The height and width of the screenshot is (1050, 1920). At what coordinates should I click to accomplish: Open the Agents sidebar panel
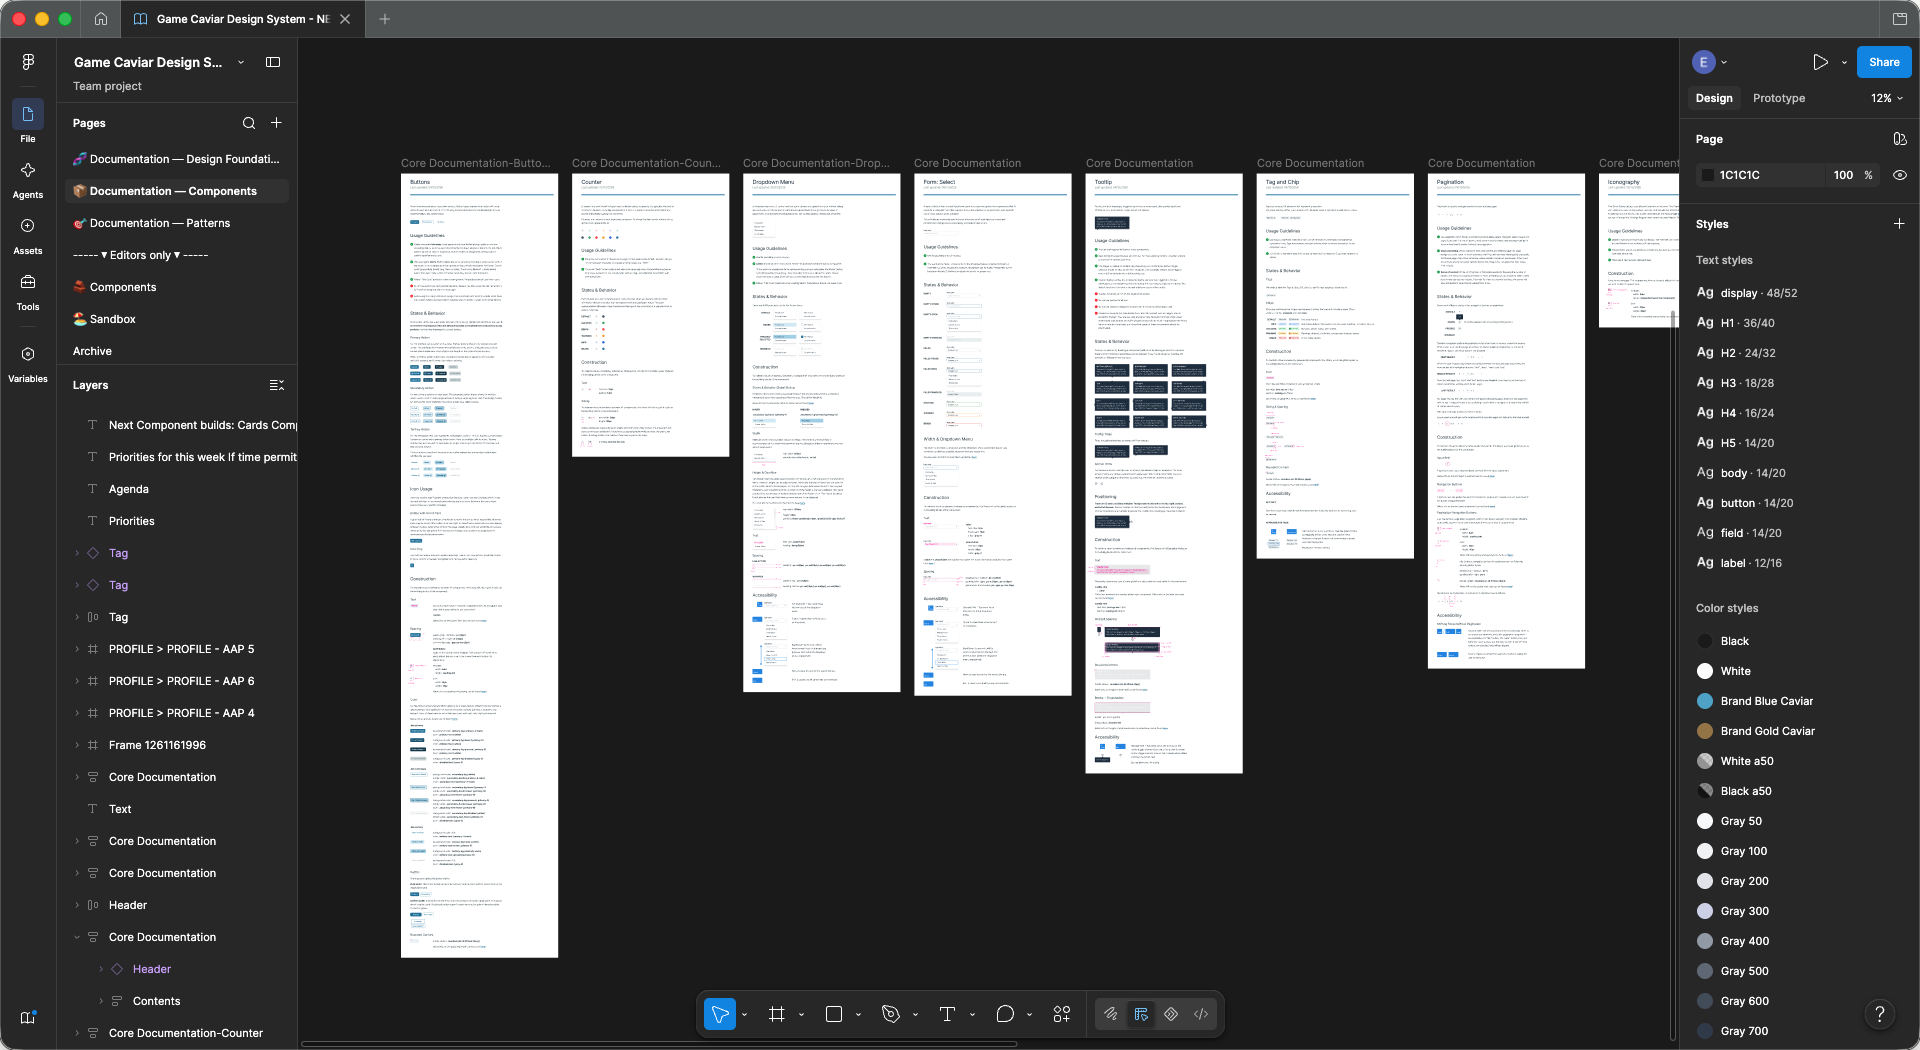[x=28, y=178]
